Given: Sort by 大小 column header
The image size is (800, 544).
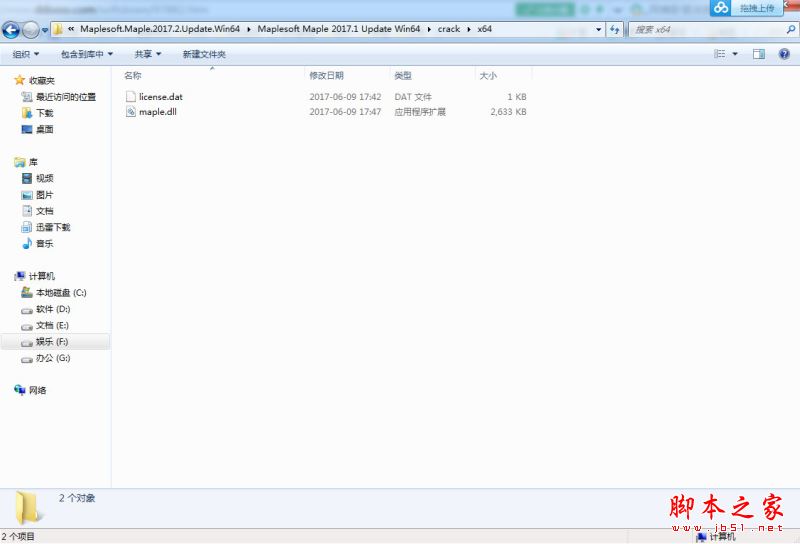Looking at the screenshot, I should click(488, 76).
